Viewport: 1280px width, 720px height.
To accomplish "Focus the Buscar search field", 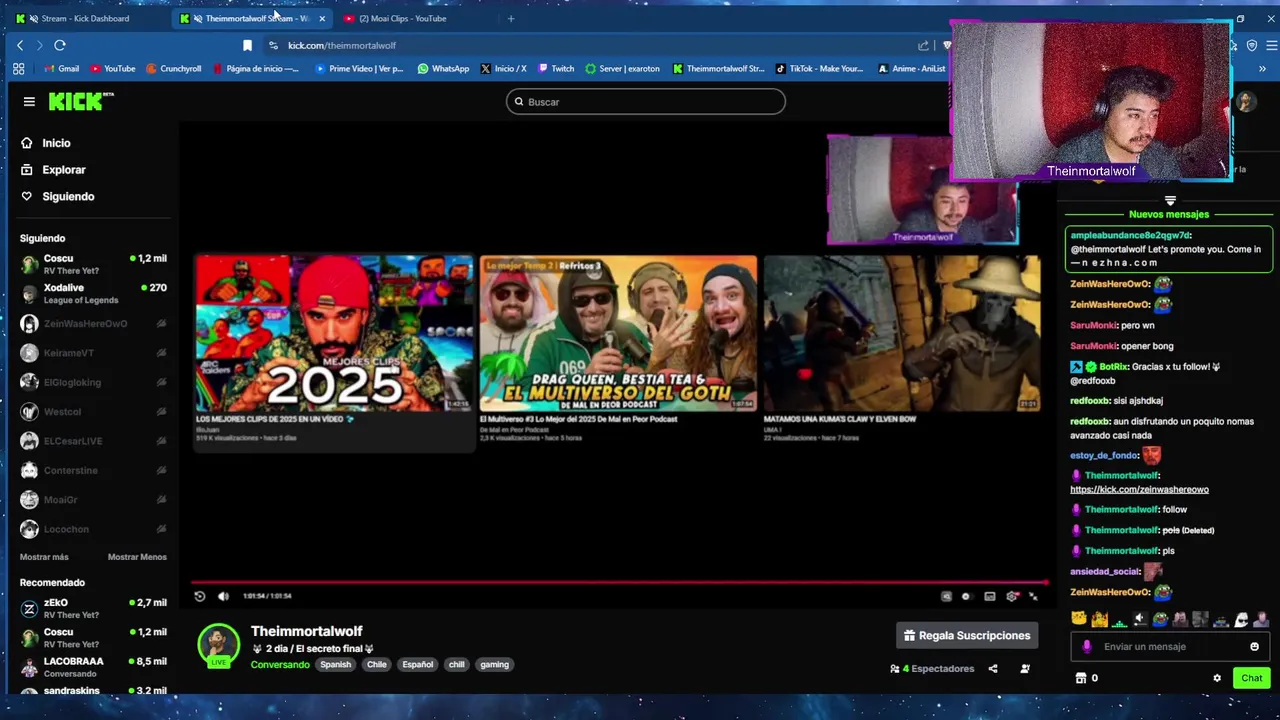I will click(646, 102).
